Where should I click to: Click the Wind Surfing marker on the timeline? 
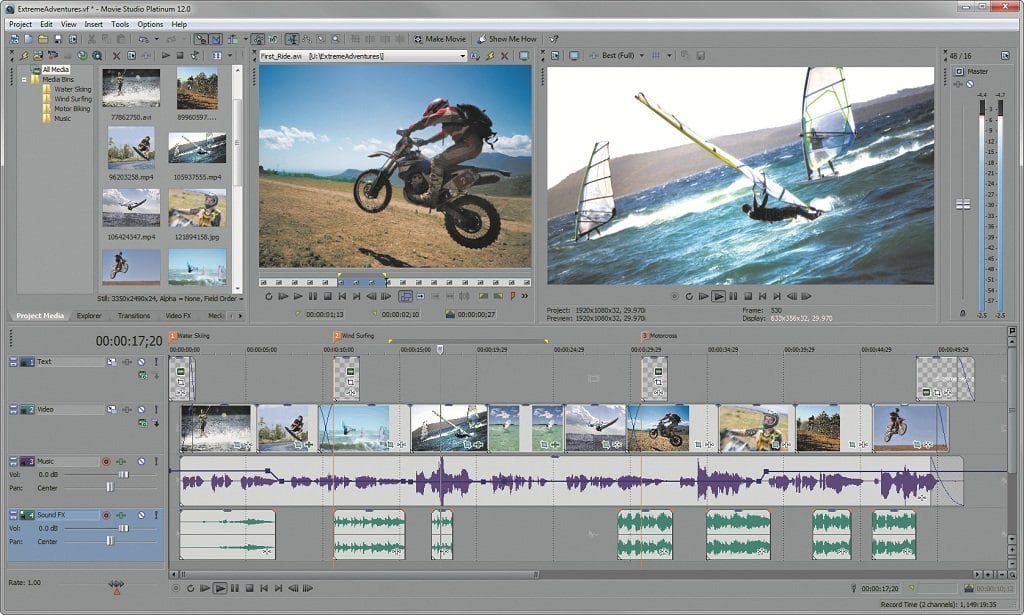(x=338, y=335)
